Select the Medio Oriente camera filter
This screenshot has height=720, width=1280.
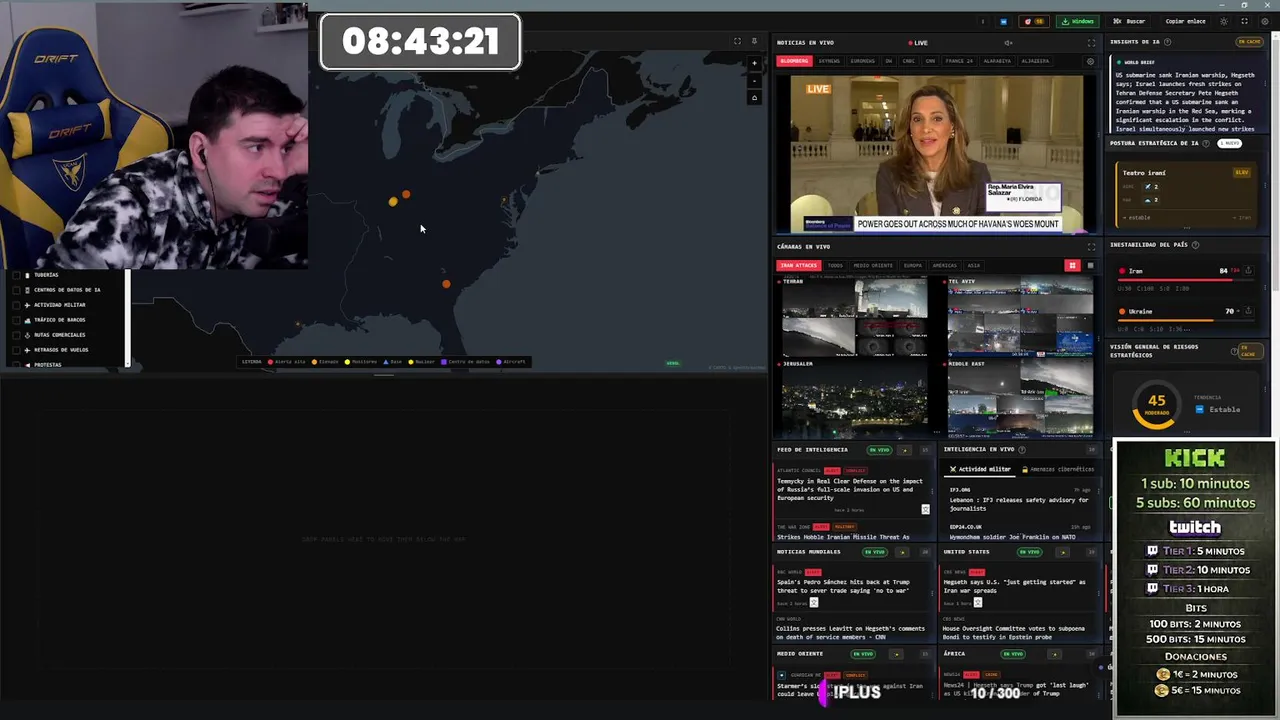click(x=873, y=265)
